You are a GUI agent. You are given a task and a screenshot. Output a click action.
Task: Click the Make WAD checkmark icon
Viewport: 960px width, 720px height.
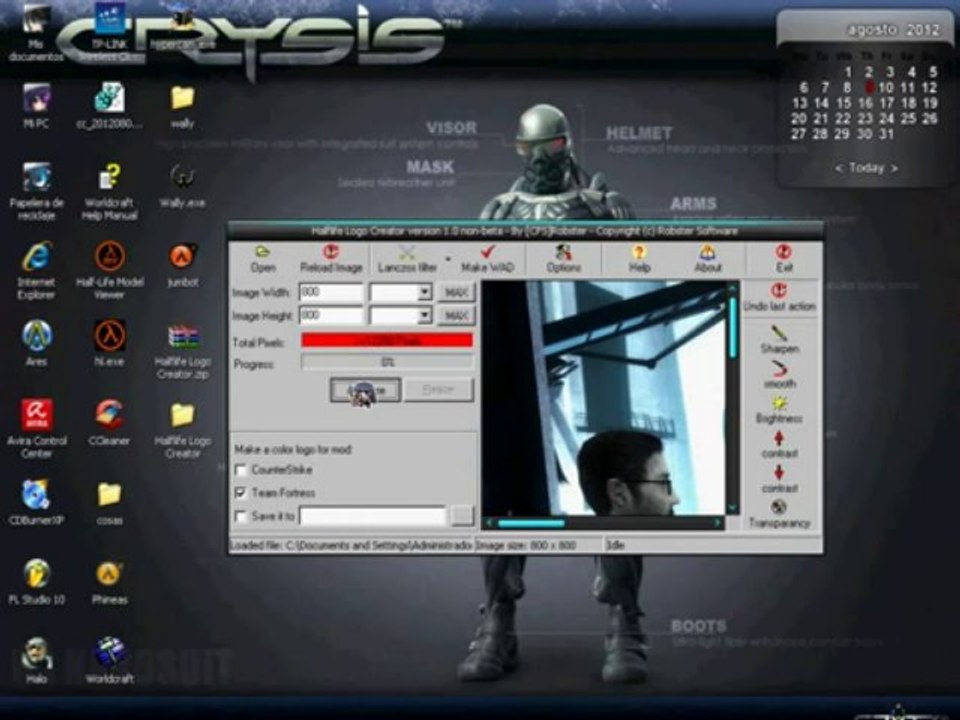[487, 252]
